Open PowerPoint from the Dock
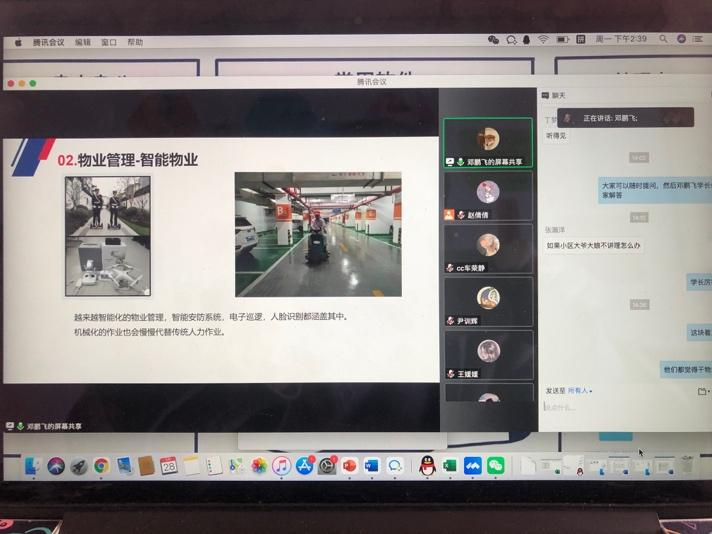Image resolution: width=712 pixels, height=534 pixels. pos(350,465)
